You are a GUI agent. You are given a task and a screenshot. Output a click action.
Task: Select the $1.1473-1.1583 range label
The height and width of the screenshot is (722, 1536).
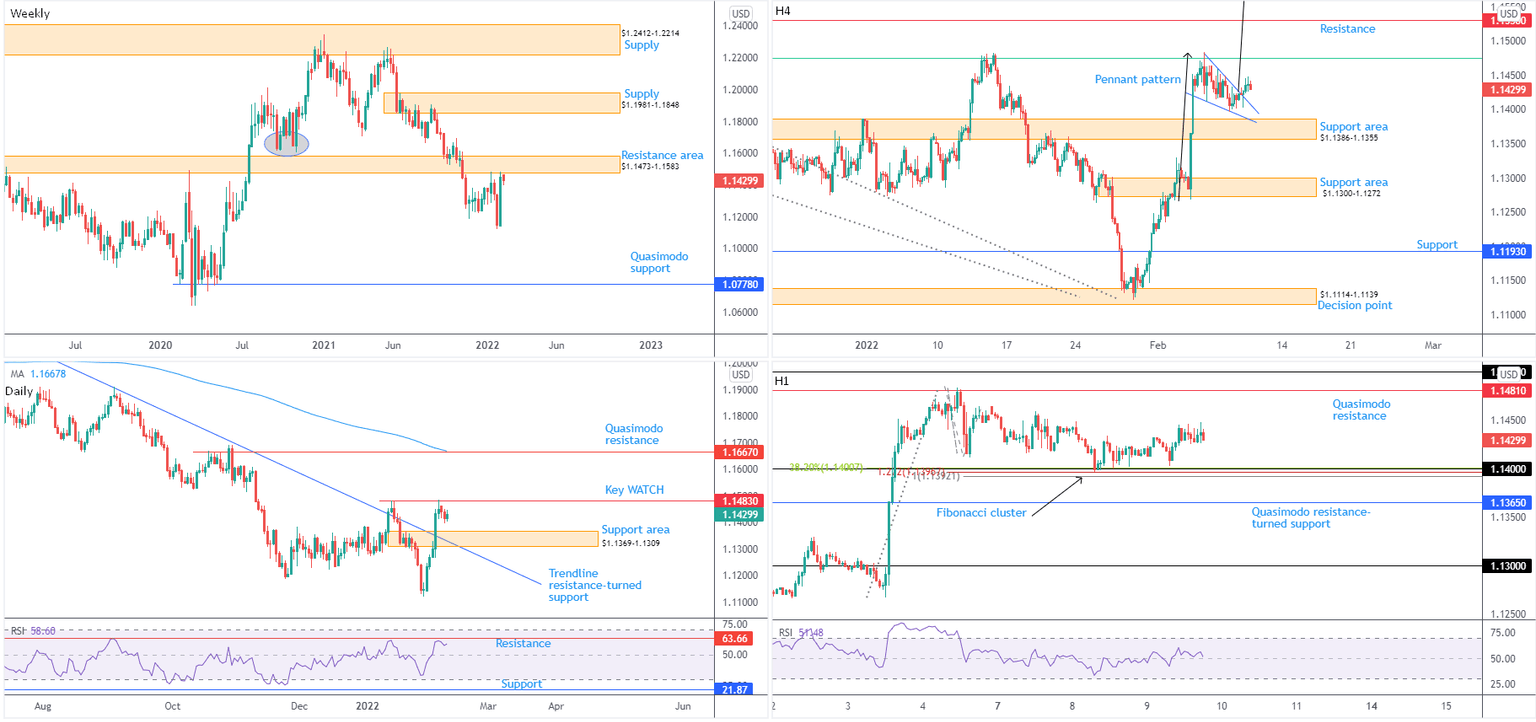click(x=650, y=167)
